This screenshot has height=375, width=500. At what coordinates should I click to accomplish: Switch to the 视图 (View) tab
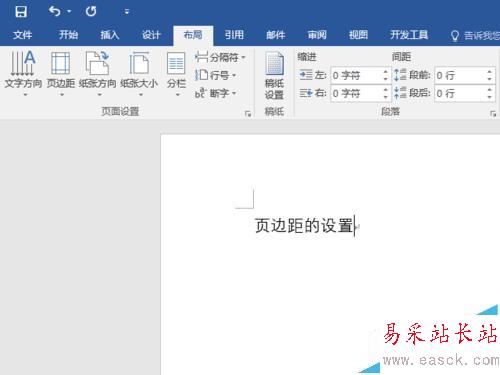(x=358, y=35)
